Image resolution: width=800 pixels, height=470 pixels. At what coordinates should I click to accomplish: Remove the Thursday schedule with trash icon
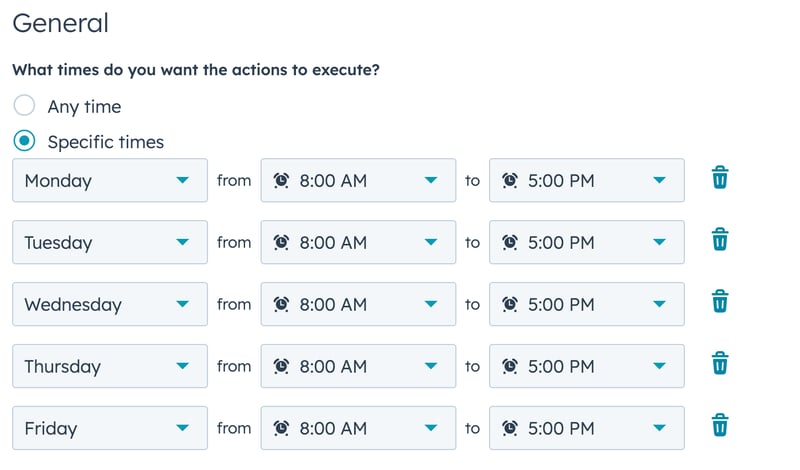tap(719, 366)
